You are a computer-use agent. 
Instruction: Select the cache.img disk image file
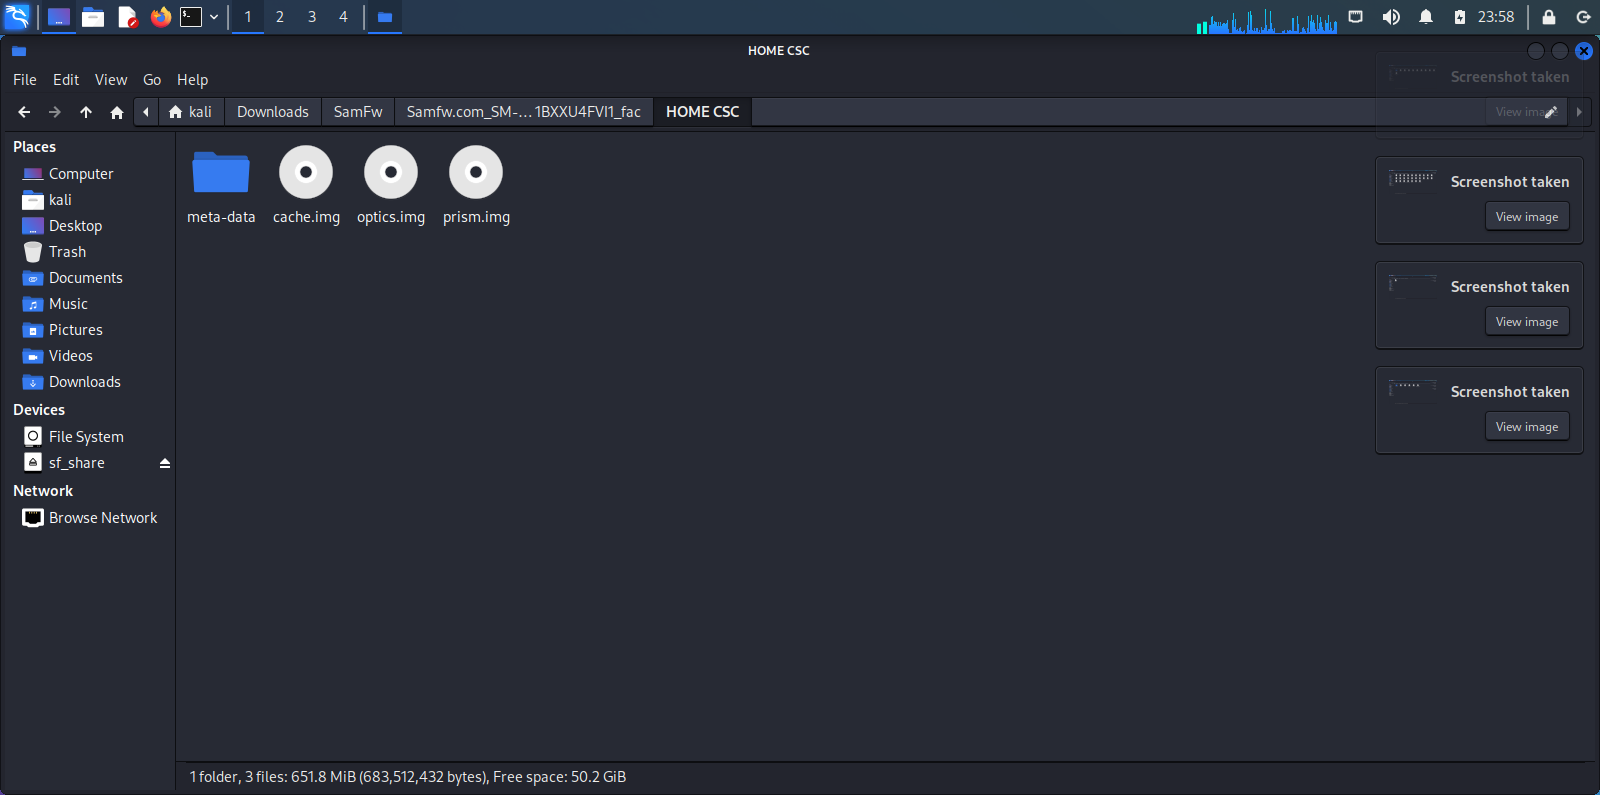306,186
